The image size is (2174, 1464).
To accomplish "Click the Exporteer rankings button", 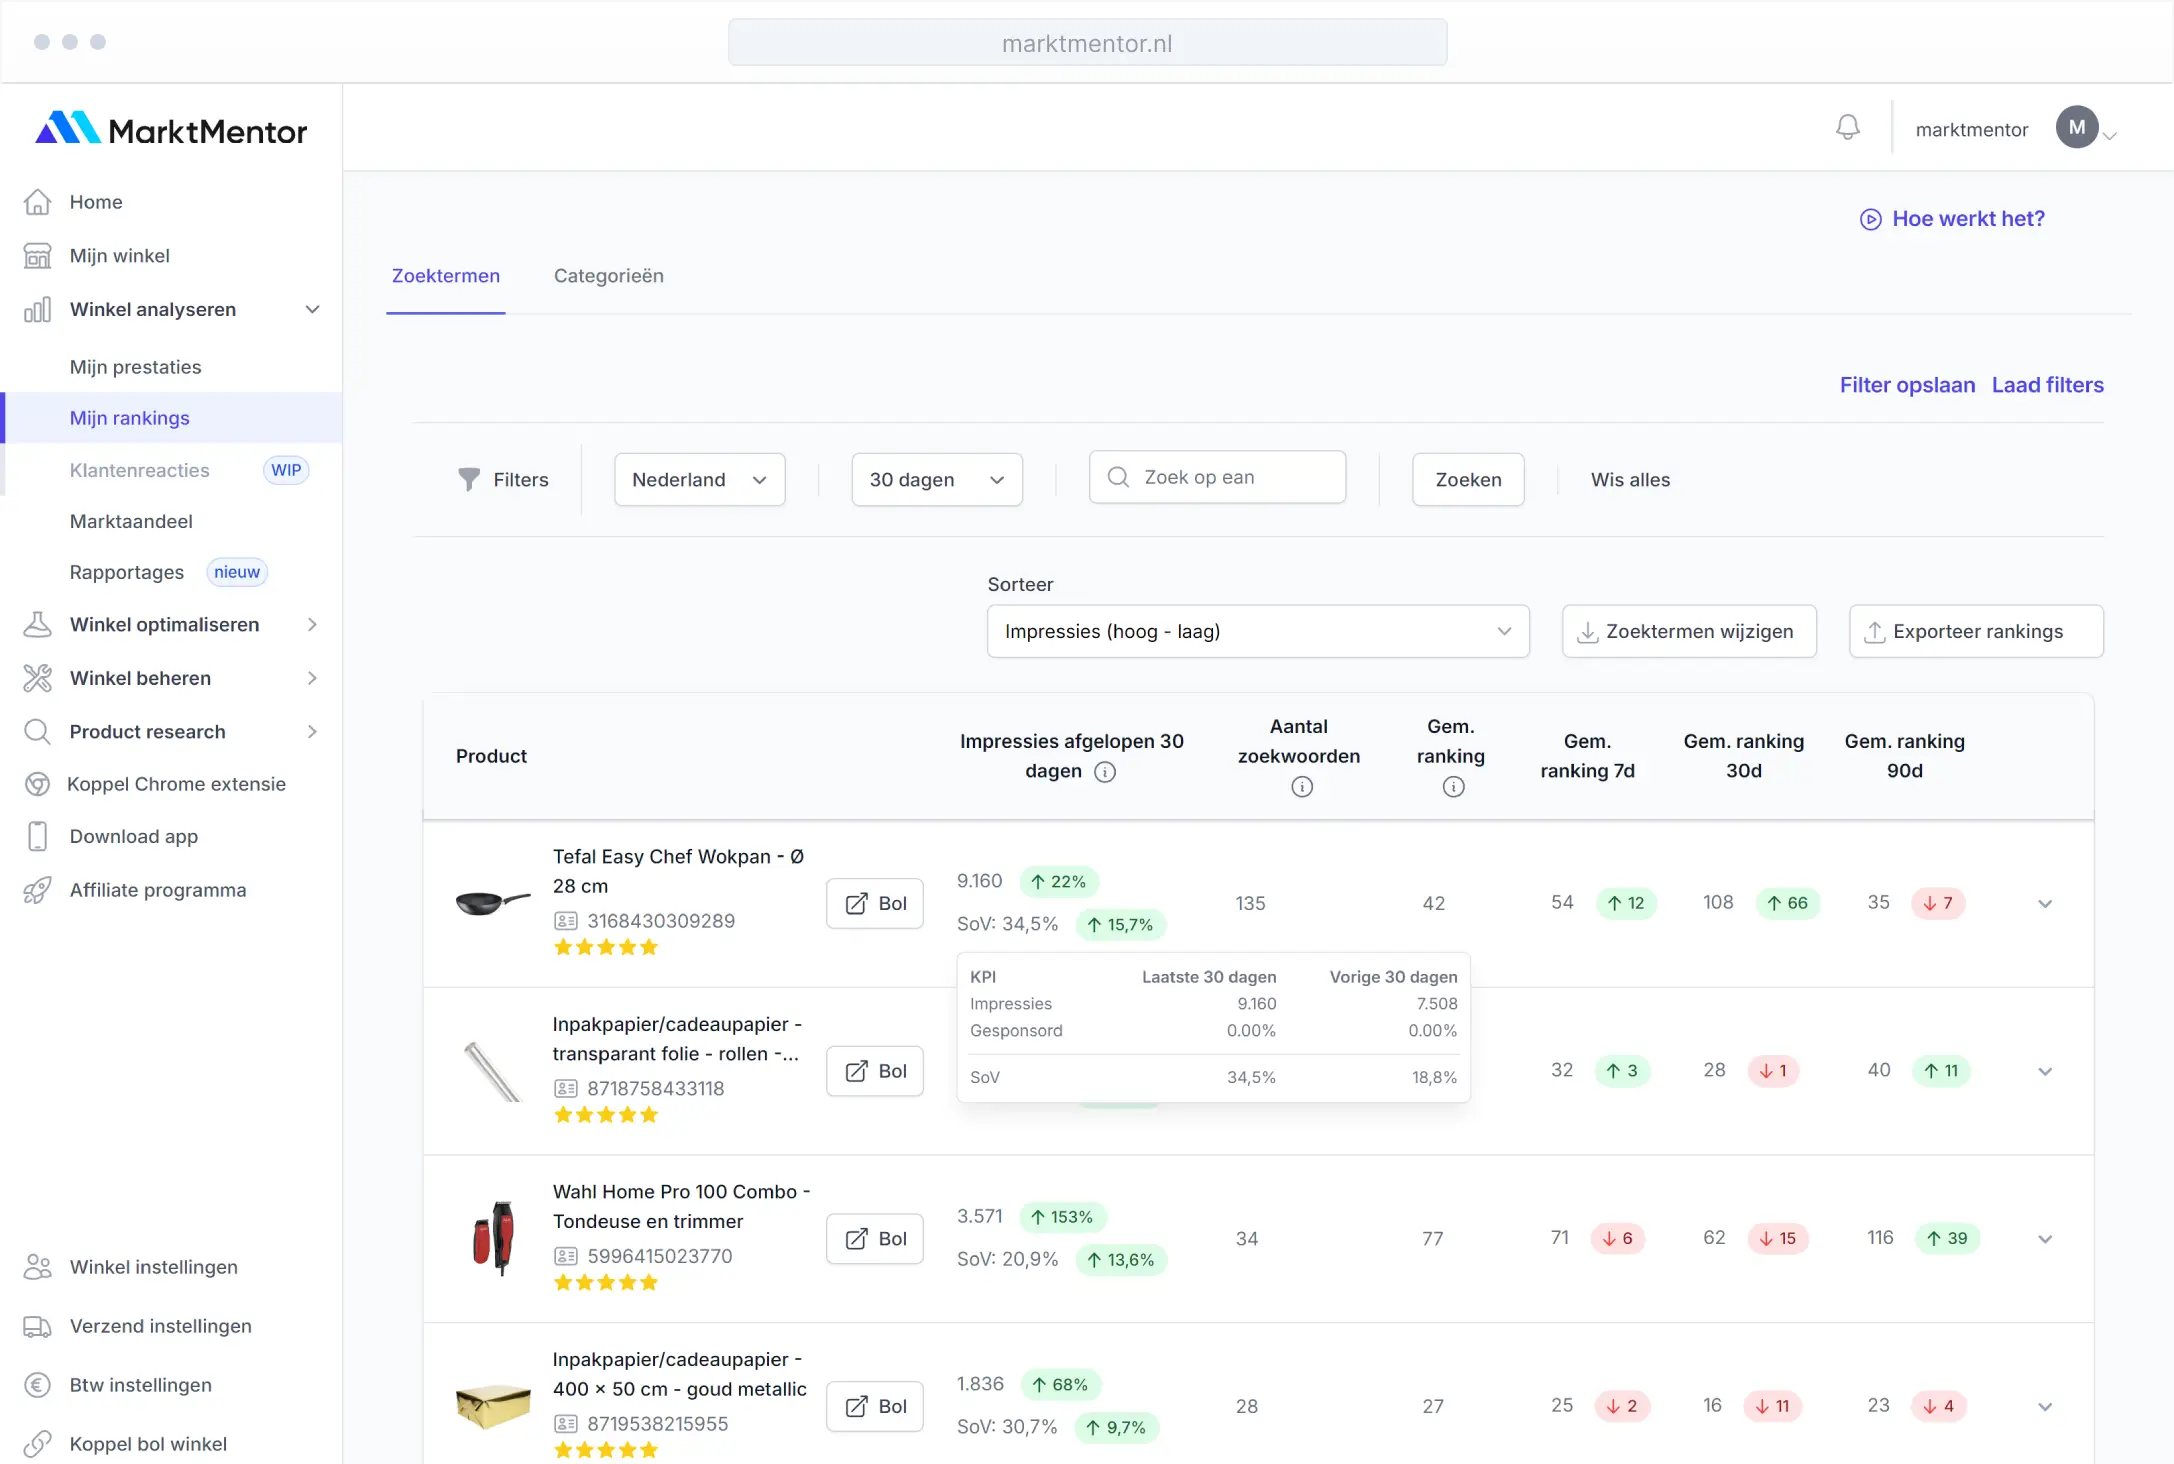I will (1975, 631).
